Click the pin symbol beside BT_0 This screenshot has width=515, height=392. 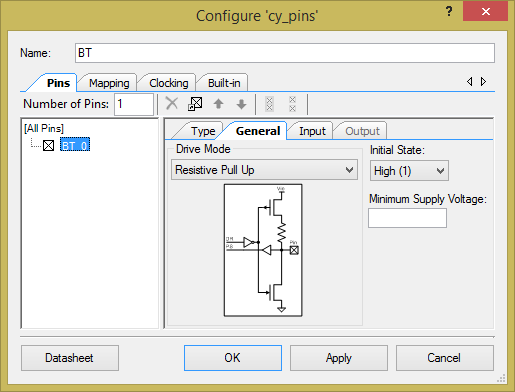pyautogui.click(x=49, y=146)
